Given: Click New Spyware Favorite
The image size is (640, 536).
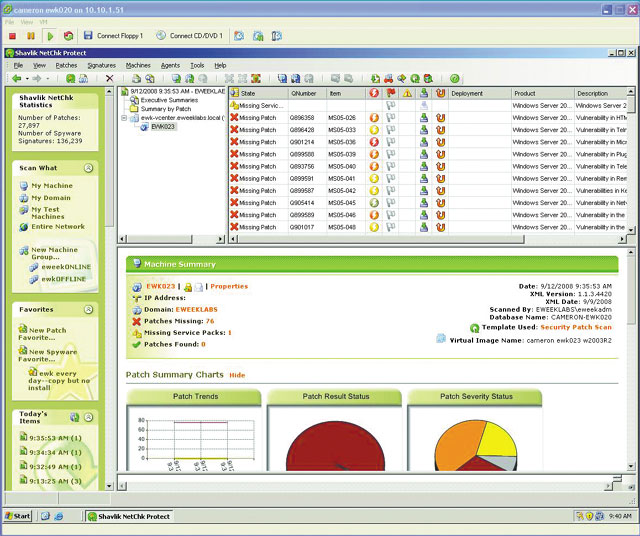Looking at the screenshot, I should [x=47, y=356].
